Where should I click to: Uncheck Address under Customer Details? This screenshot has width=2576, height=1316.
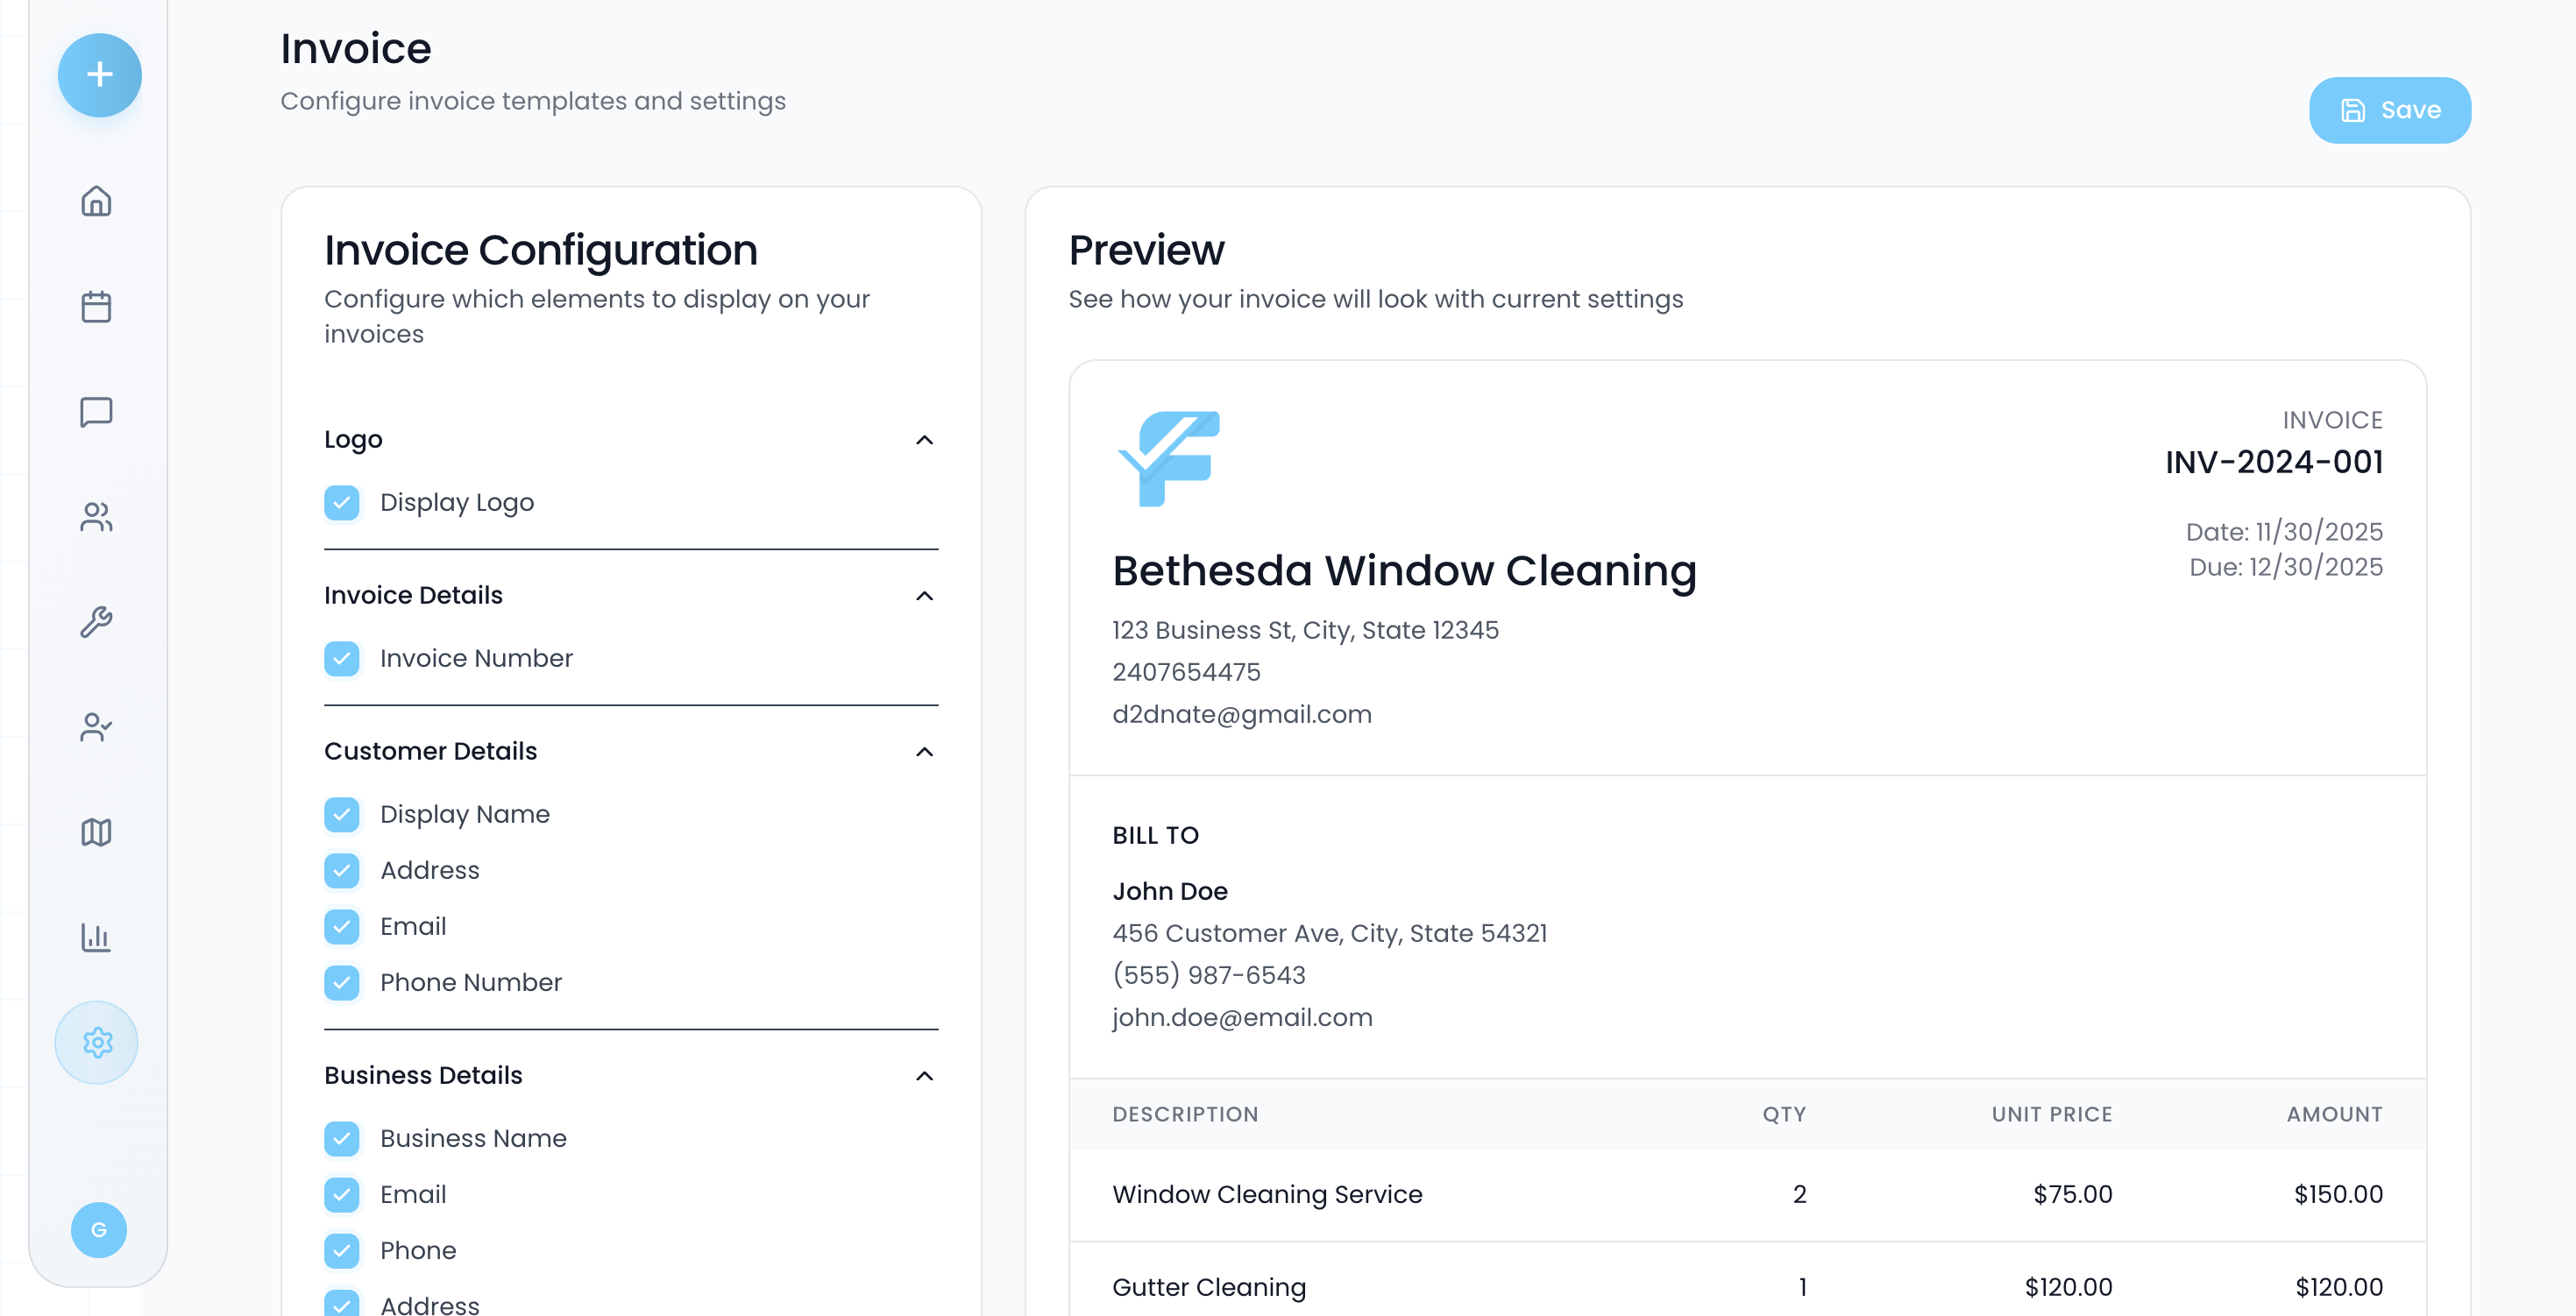point(342,870)
